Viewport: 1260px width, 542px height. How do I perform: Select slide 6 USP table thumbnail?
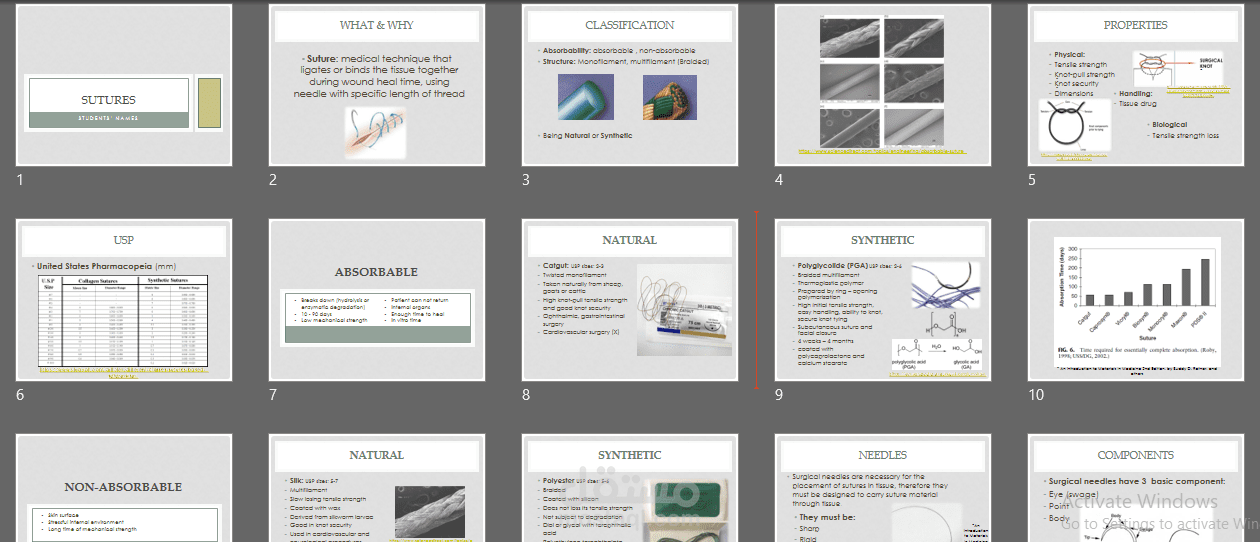(x=124, y=299)
